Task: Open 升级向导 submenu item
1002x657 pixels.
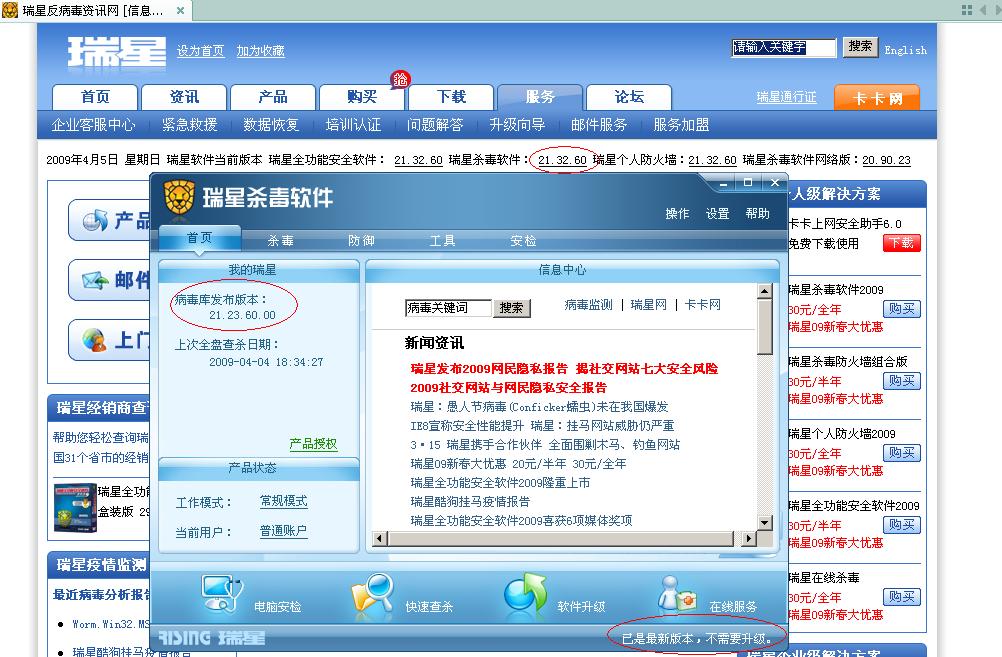Action: coord(517,125)
